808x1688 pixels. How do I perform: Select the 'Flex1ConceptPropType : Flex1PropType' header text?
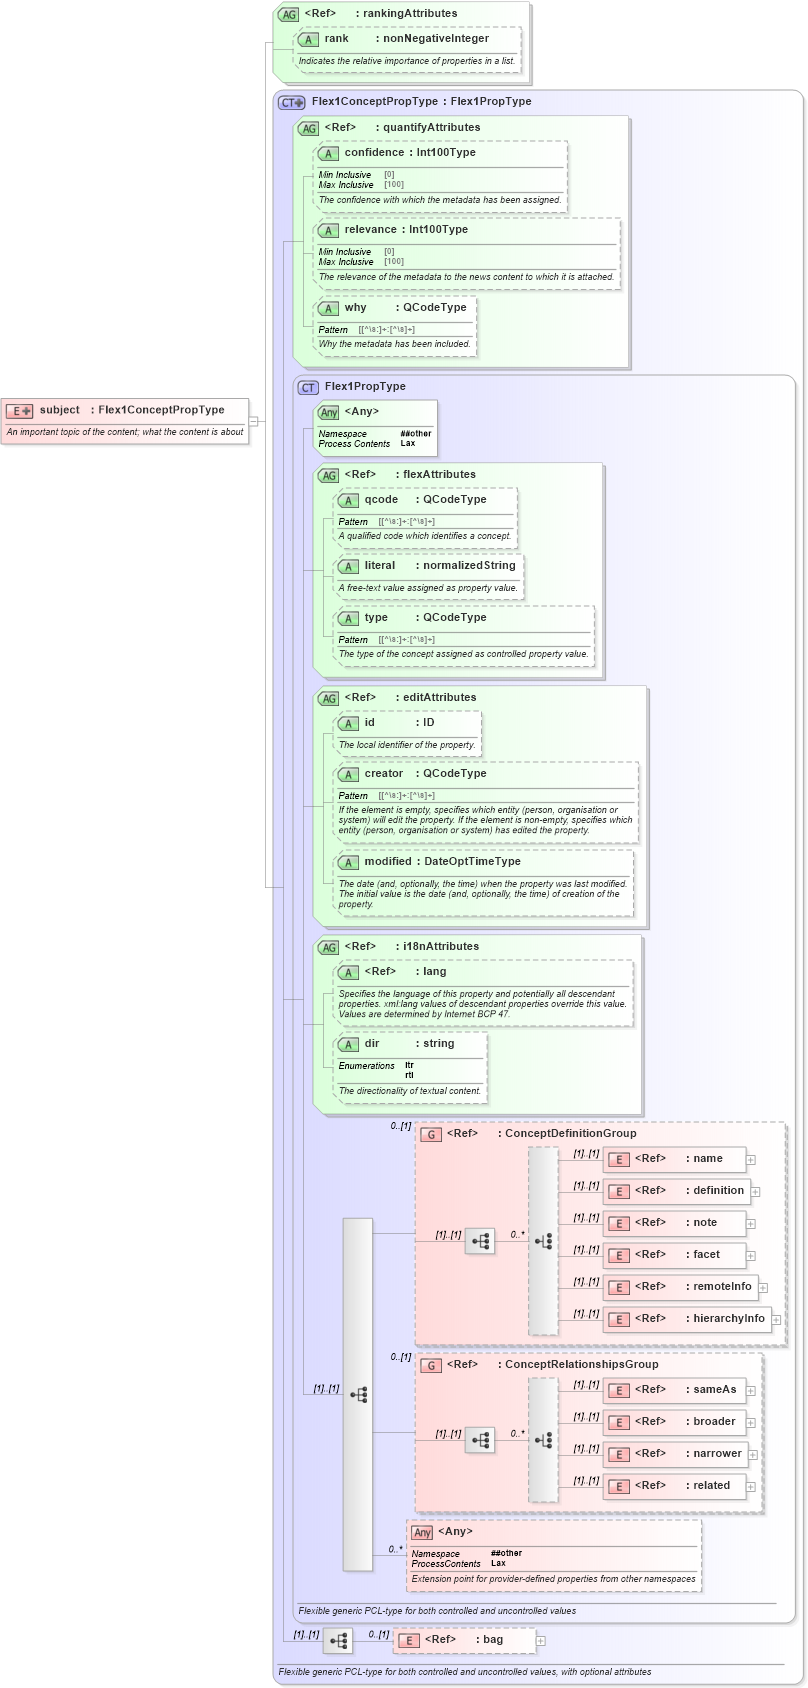click(x=421, y=102)
